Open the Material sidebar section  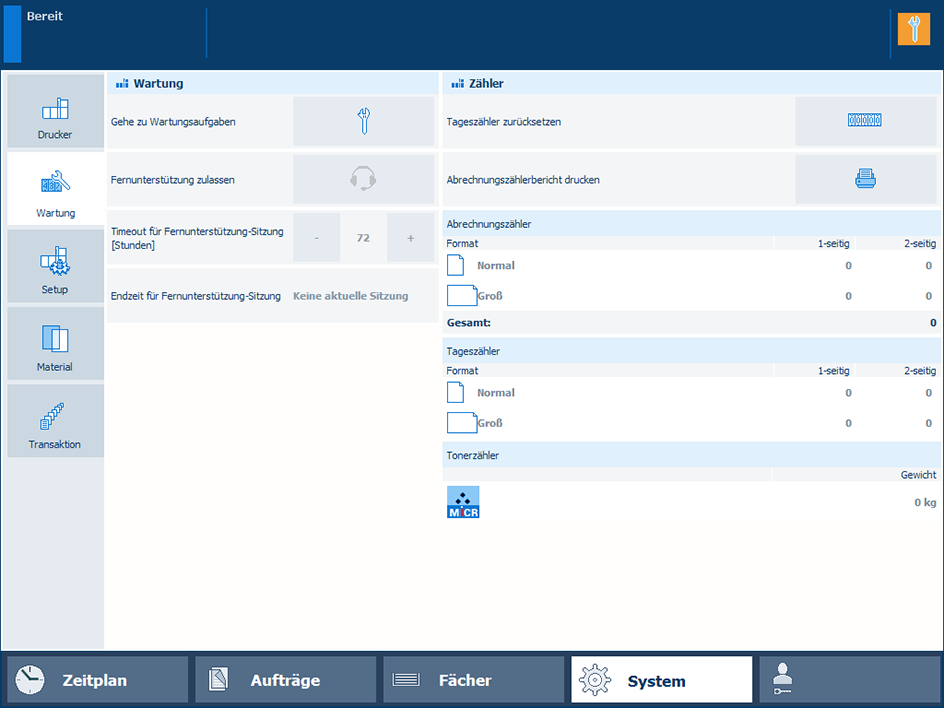point(55,344)
